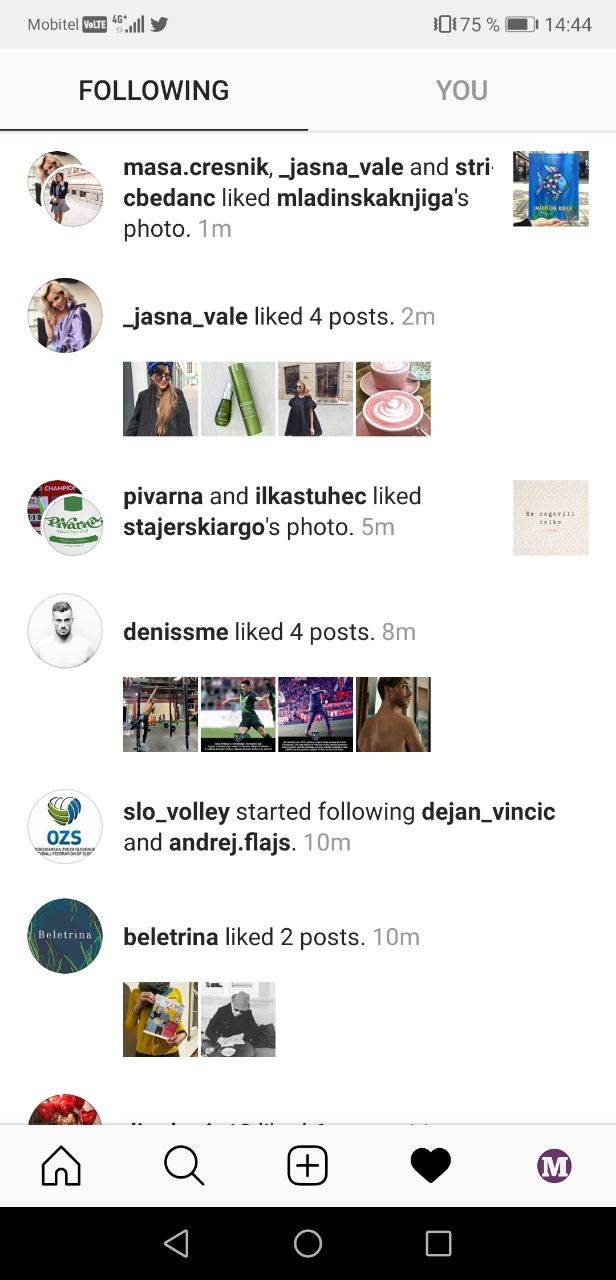Open beletrina's black and white thumbnail

pos(238,1019)
